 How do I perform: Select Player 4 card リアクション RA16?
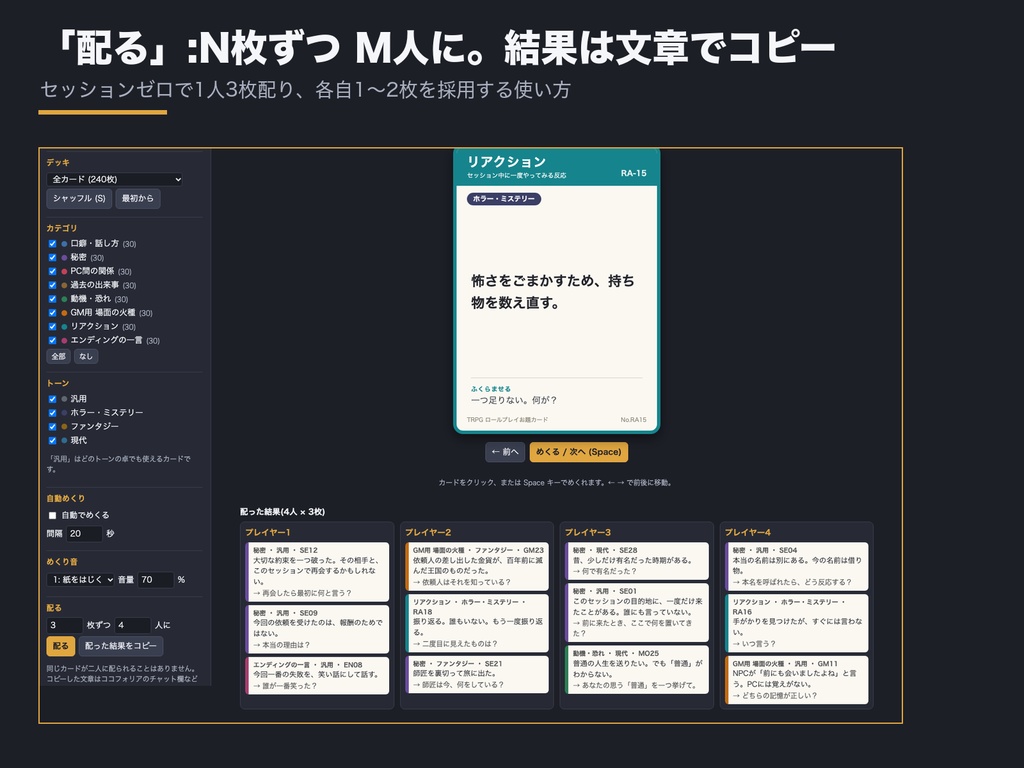coord(797,623)
